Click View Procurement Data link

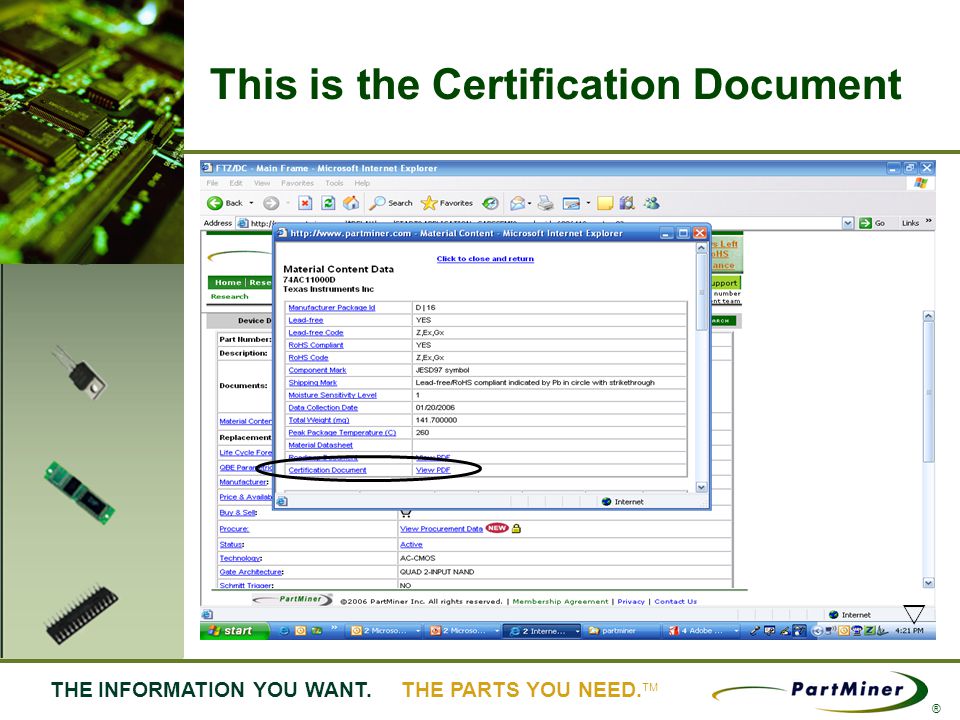tap(441, 529)
